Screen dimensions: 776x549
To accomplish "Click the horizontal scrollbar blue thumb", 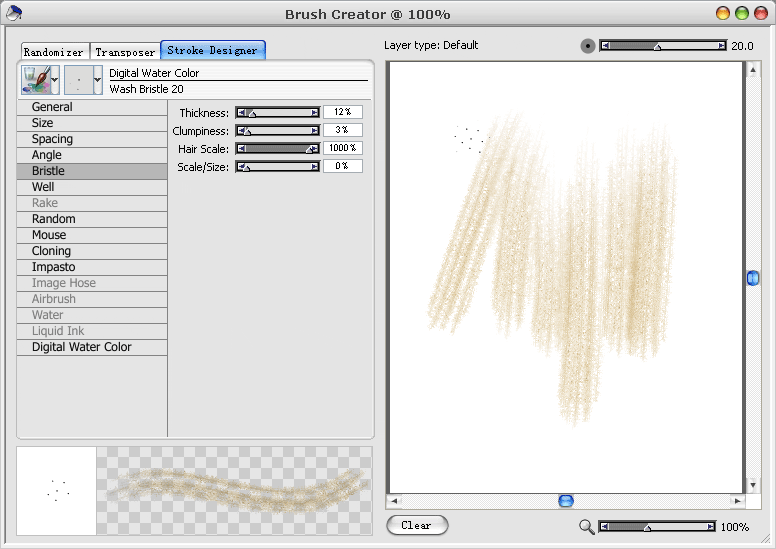I will 566,501.
